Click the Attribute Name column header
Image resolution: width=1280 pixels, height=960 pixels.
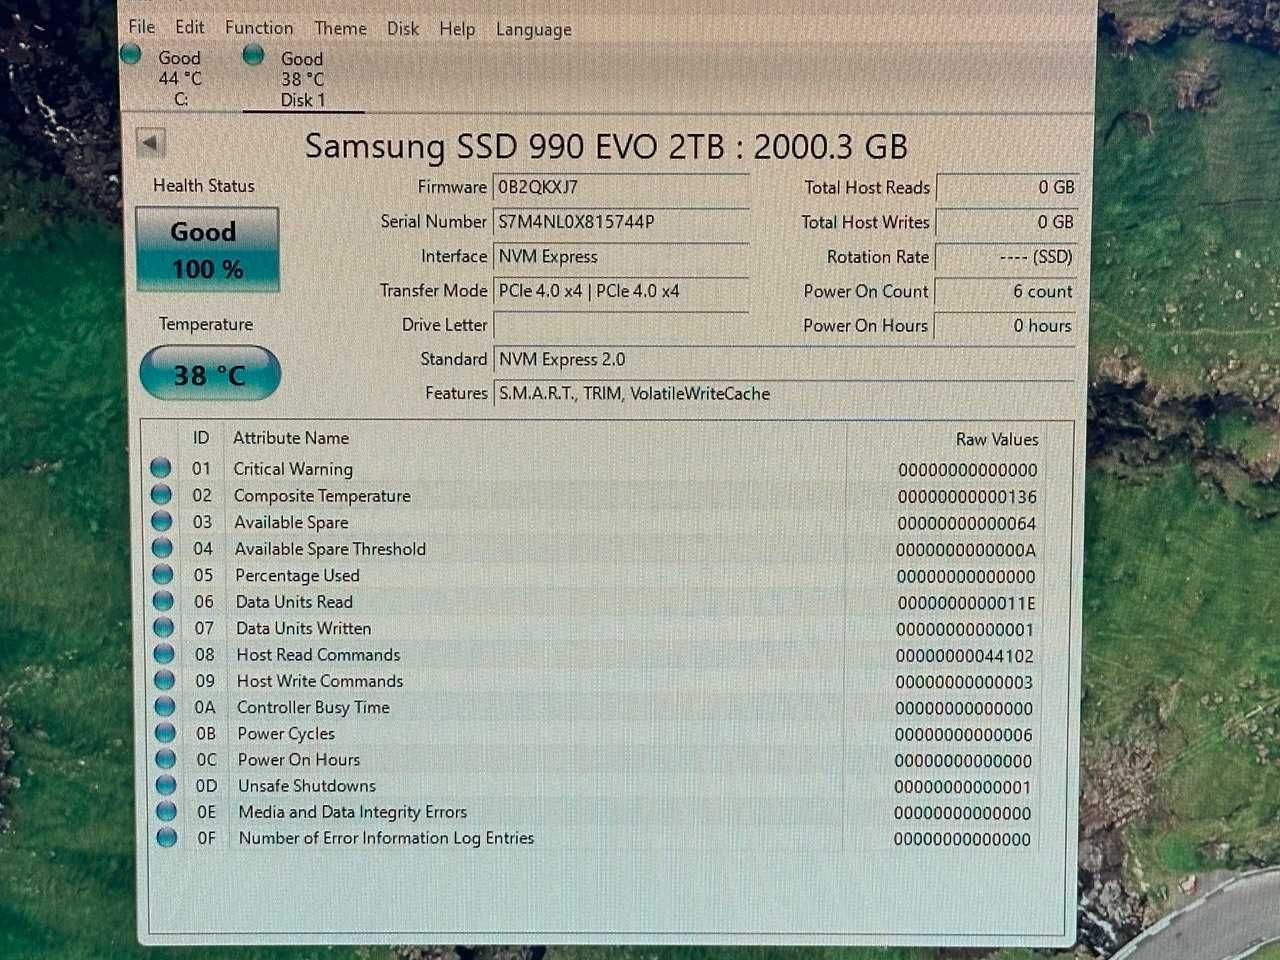291,437
